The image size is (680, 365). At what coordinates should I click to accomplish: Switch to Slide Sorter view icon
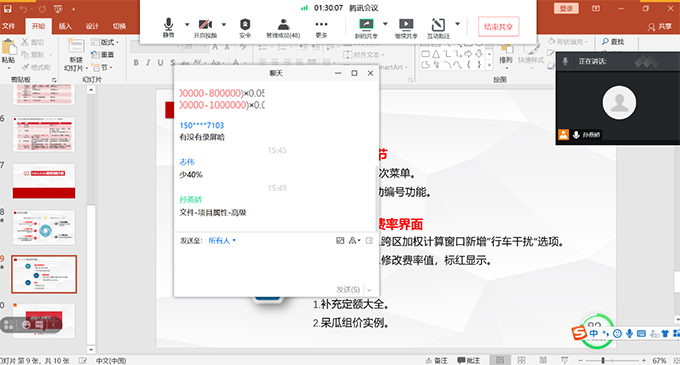click(521, 360)
